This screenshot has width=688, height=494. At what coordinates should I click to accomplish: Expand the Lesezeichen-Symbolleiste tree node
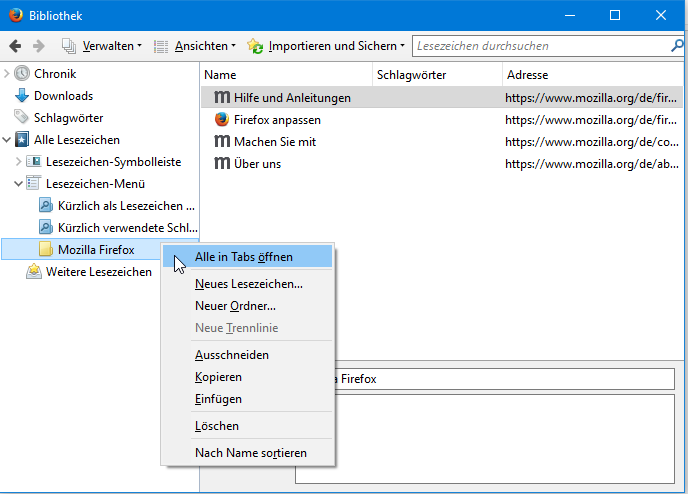click(x=18, y=162)
